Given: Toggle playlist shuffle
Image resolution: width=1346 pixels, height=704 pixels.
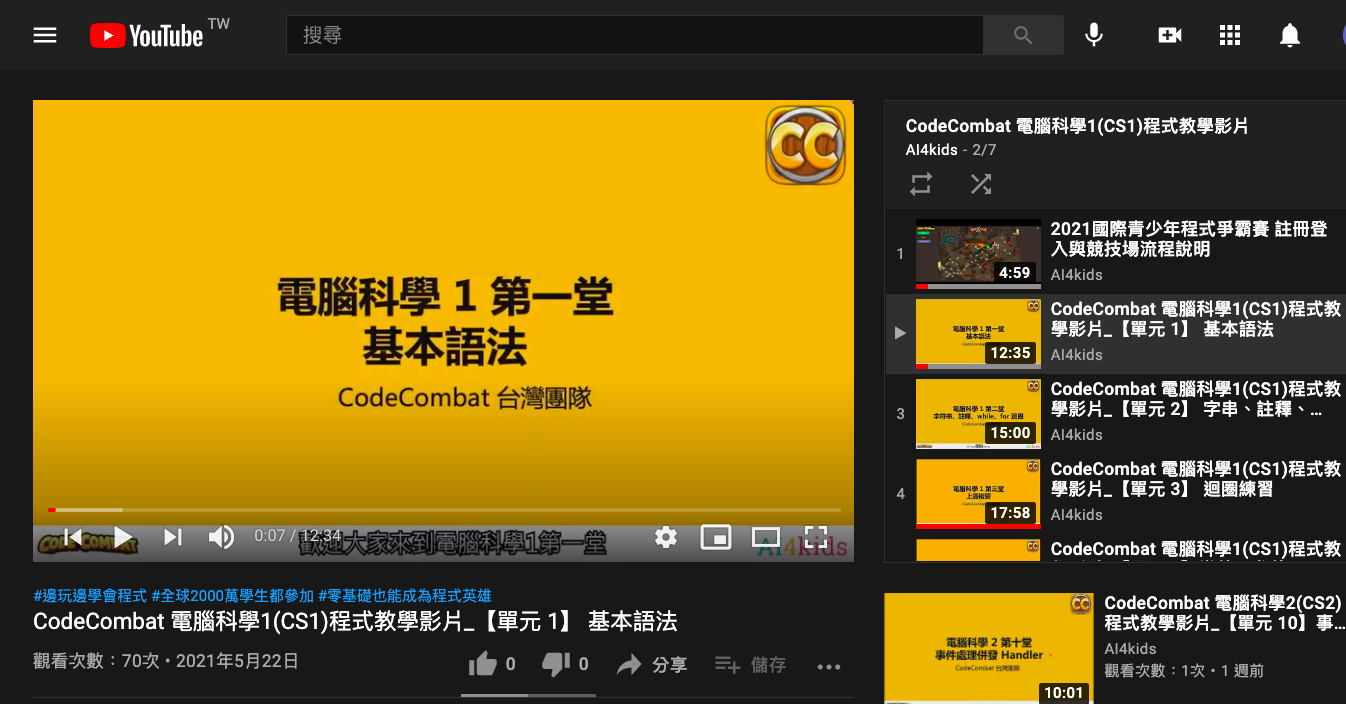Looking at the screenshot, I should pos(981,184).
